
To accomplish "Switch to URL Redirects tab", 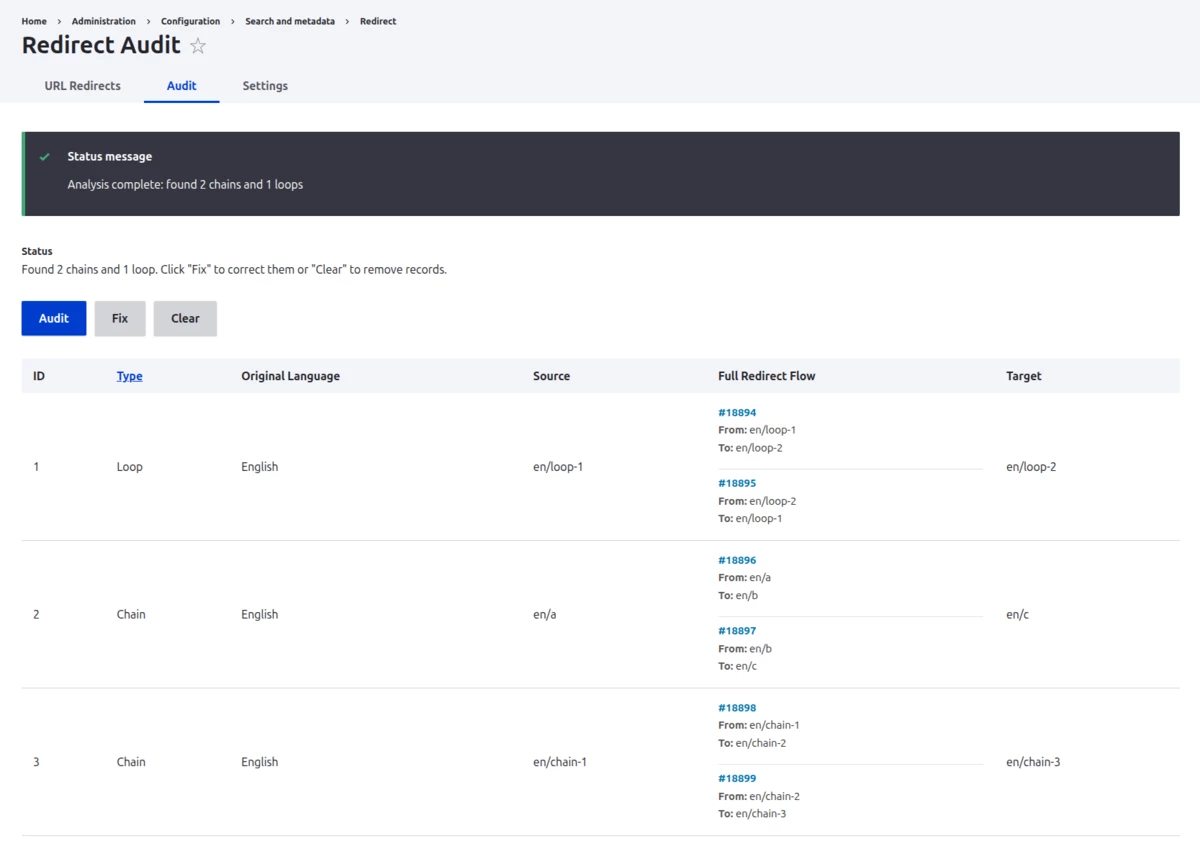I will coord(83,86).
